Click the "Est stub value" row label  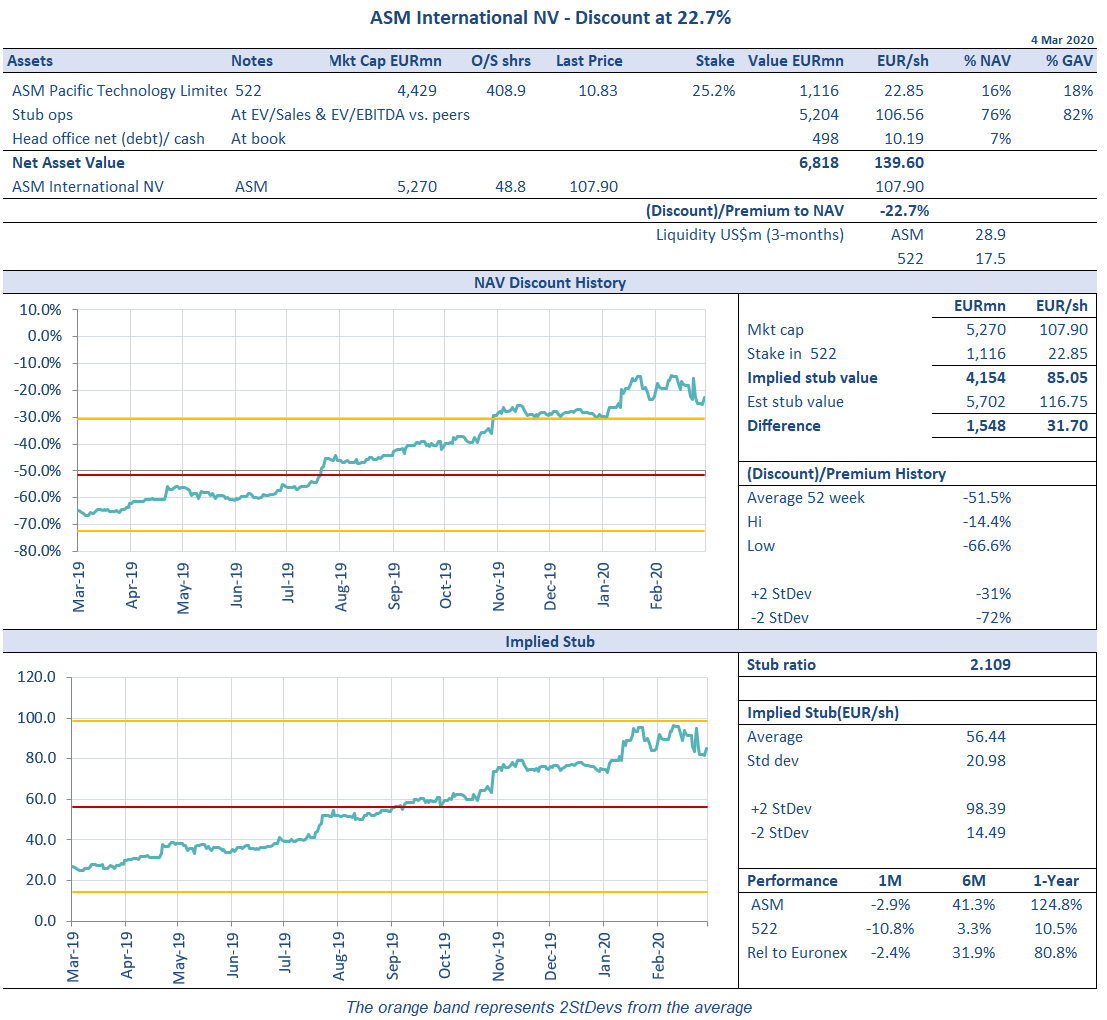tap(795, 402)
